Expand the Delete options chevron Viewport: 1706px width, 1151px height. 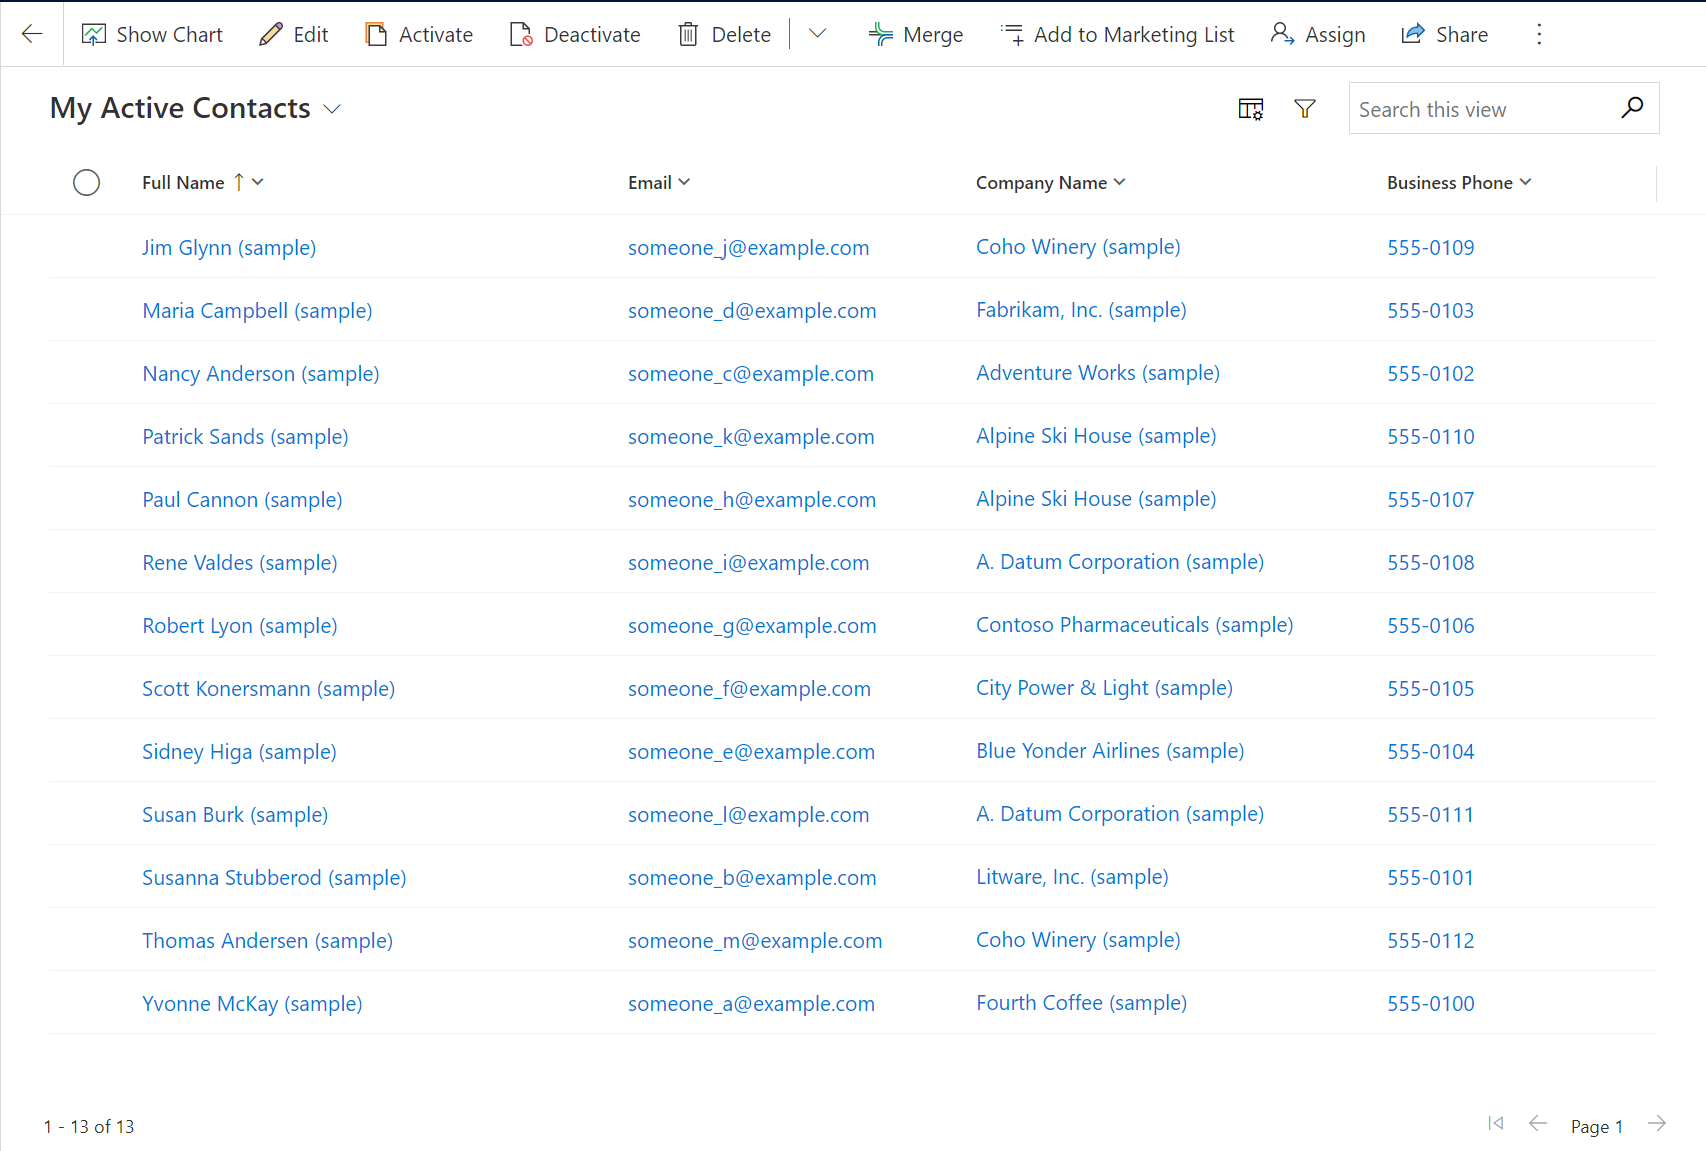tap(817, 34)
